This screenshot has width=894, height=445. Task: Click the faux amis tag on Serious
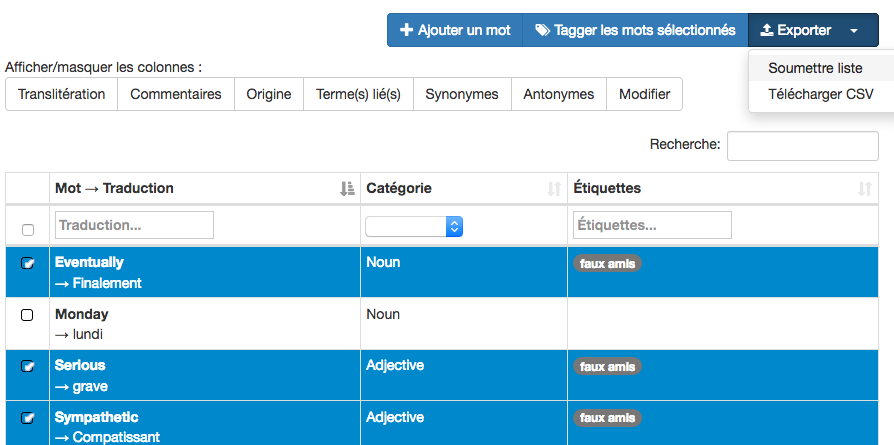607,366
